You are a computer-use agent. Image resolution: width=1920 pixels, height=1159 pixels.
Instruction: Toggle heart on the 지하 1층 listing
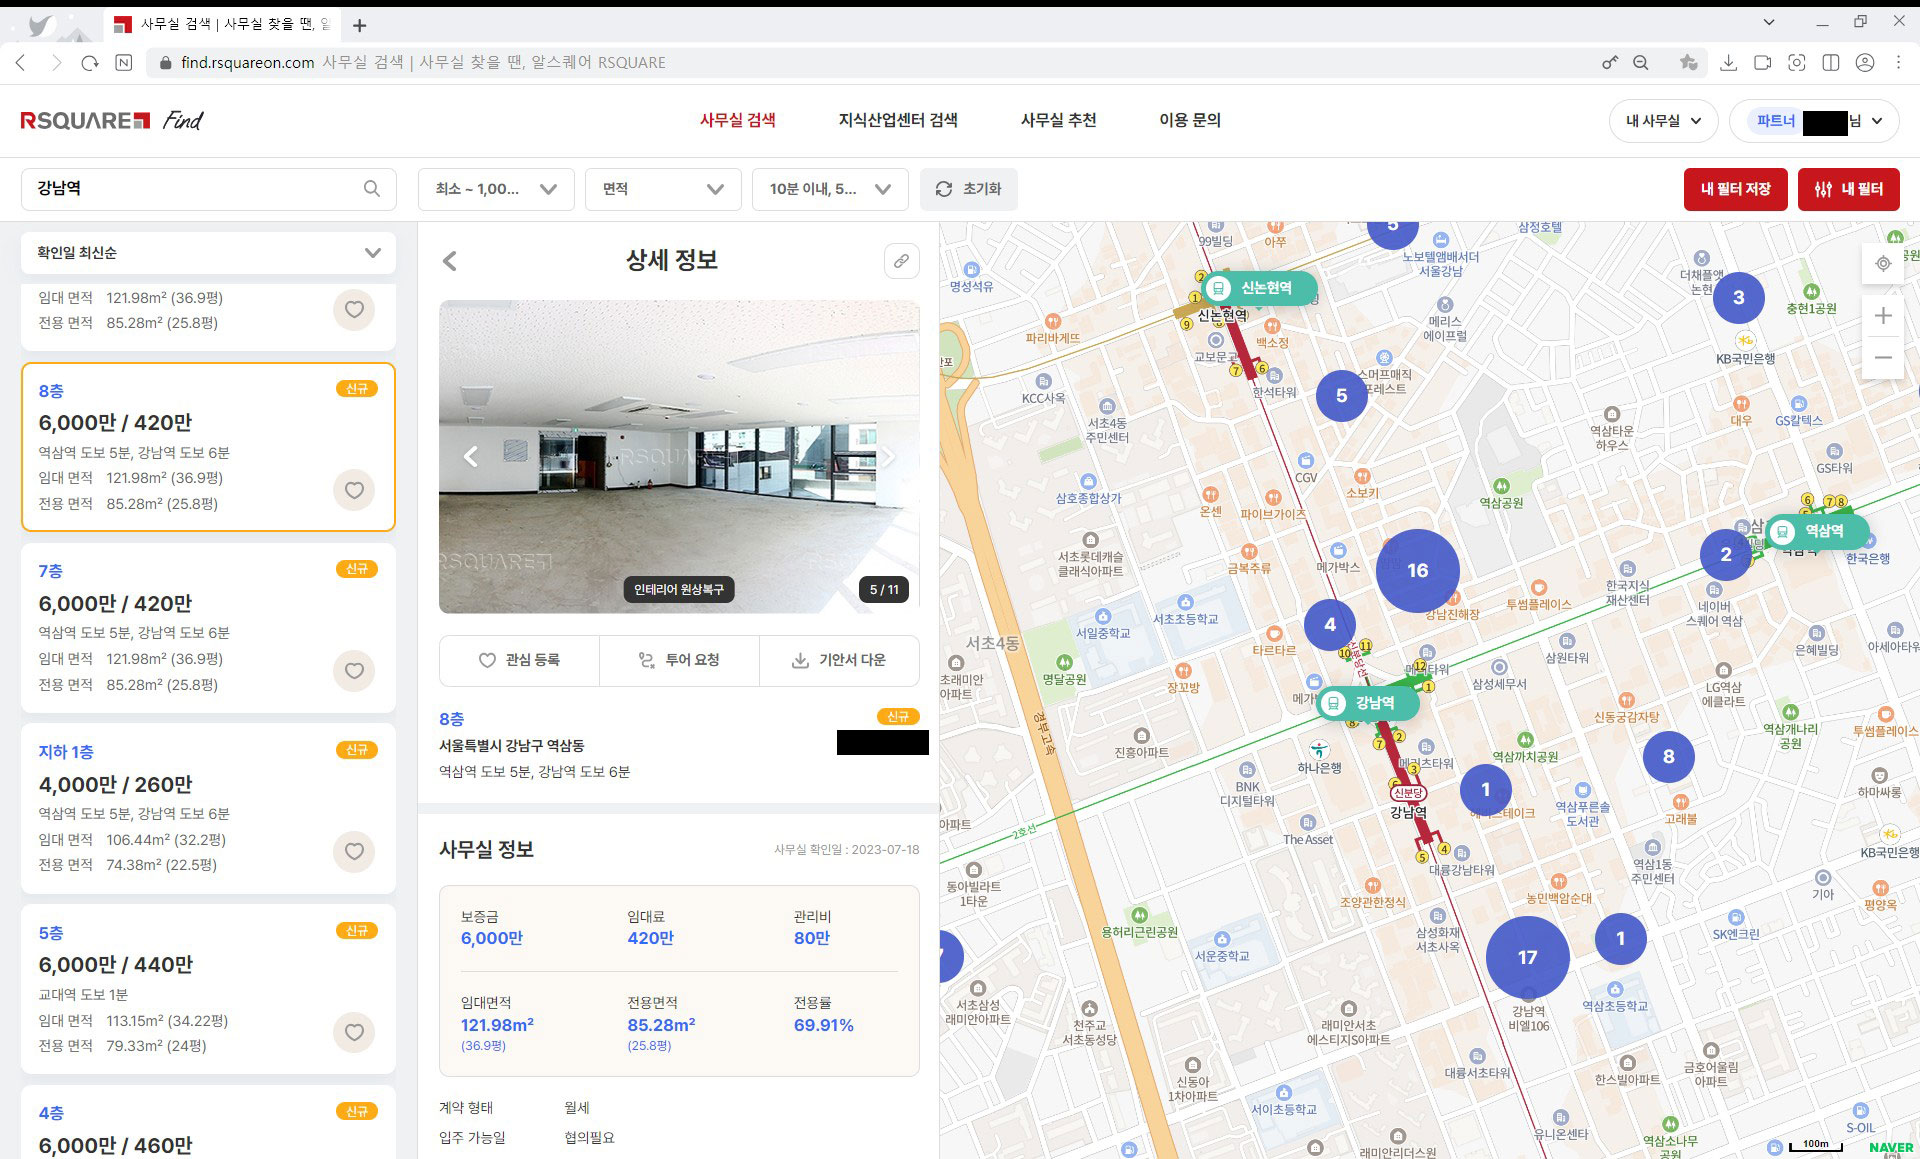pos(354,851)
